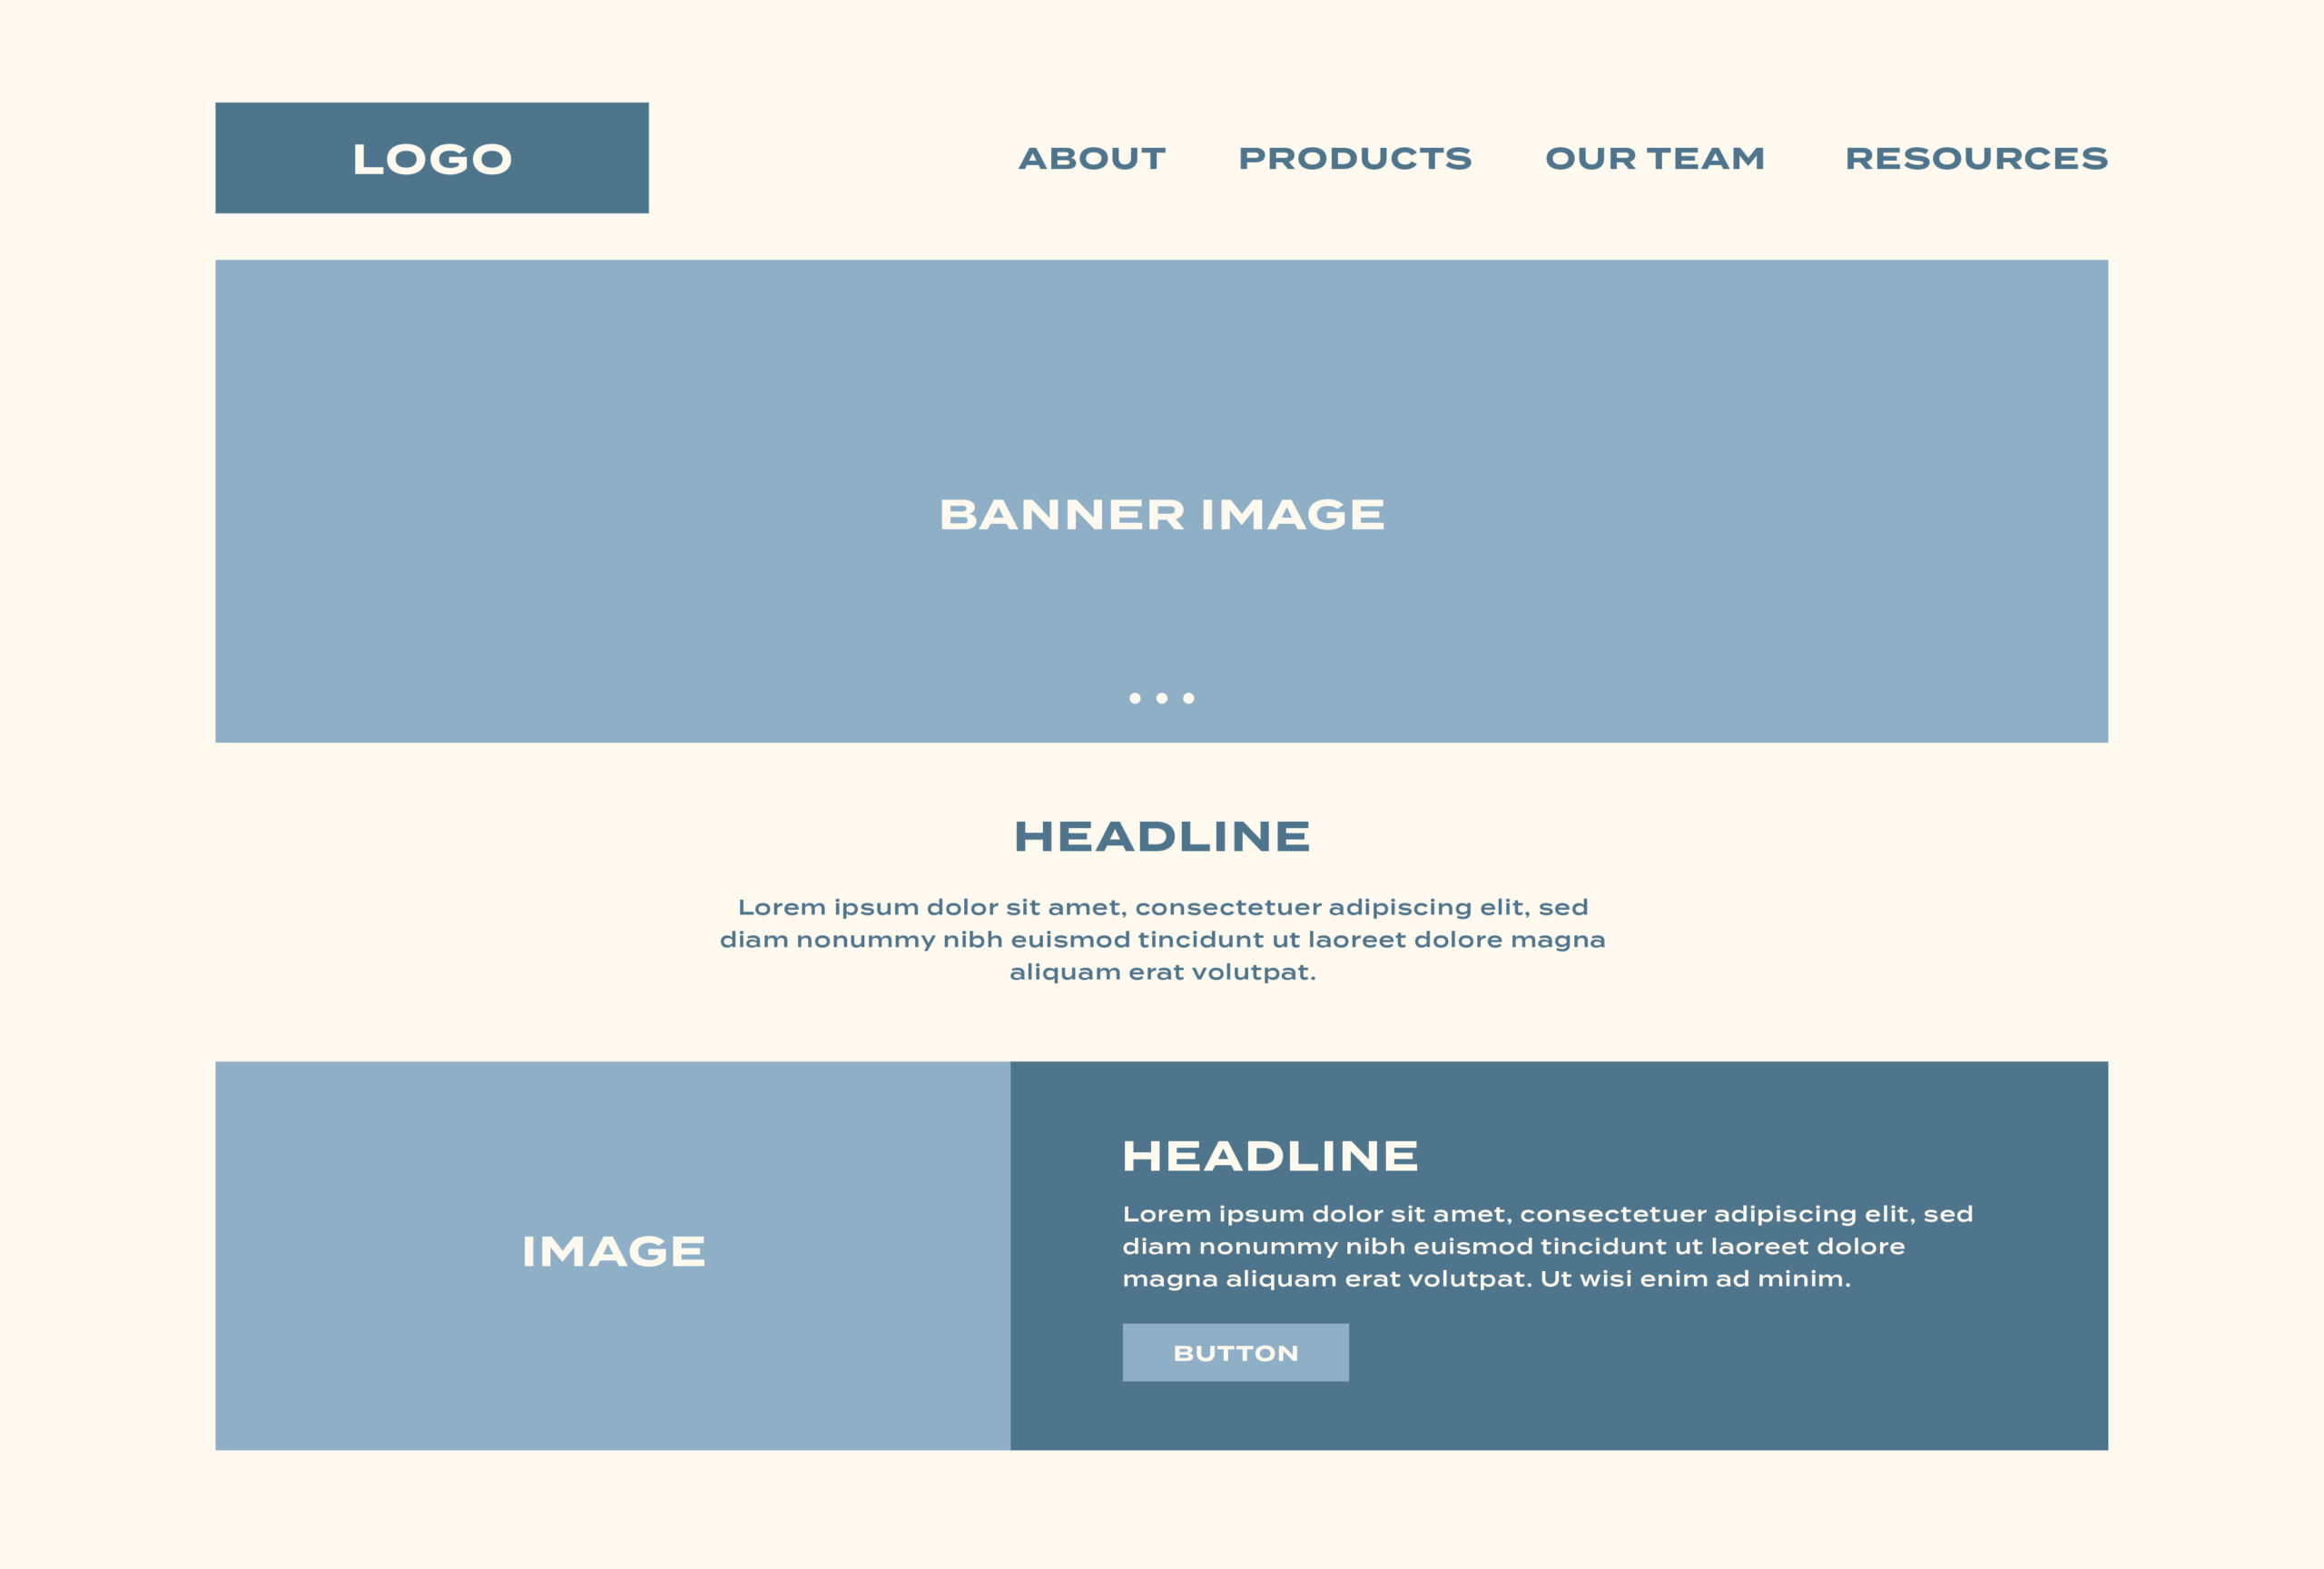This screenshot has width=2324, height=1569.
Task: Click the BUTTON in the content section
Action: coord(1234,1352)
